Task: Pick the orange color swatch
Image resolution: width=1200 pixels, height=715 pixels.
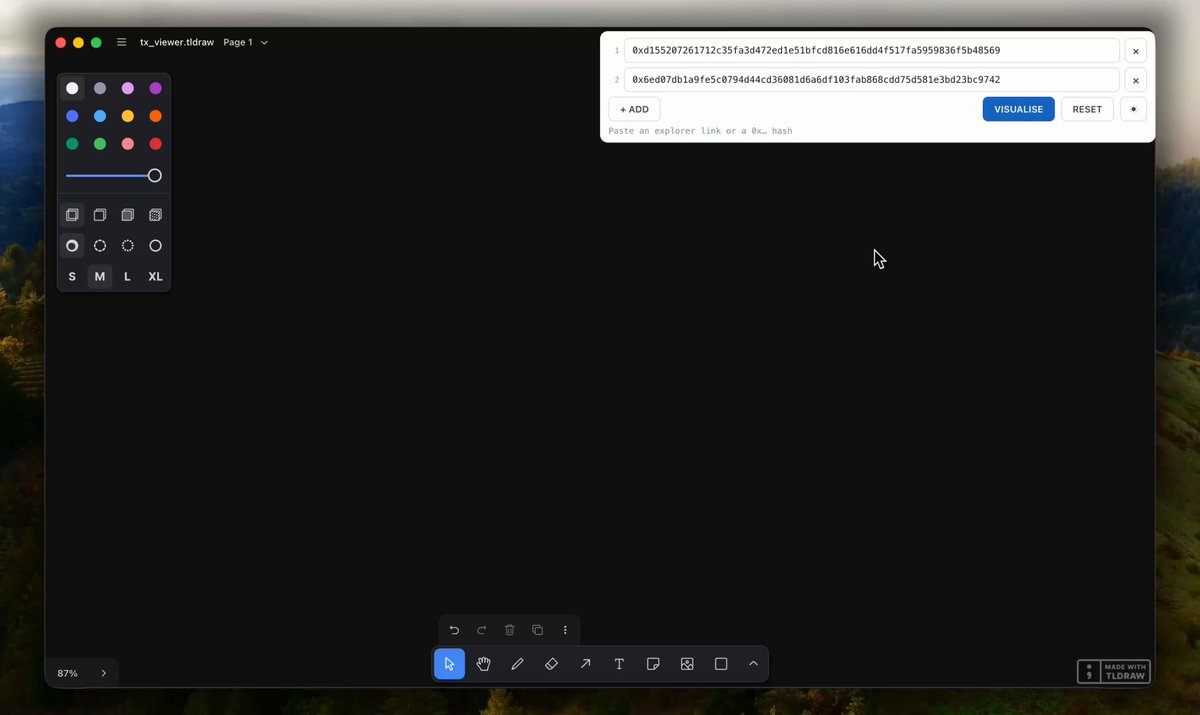Action: pos(155,116)
